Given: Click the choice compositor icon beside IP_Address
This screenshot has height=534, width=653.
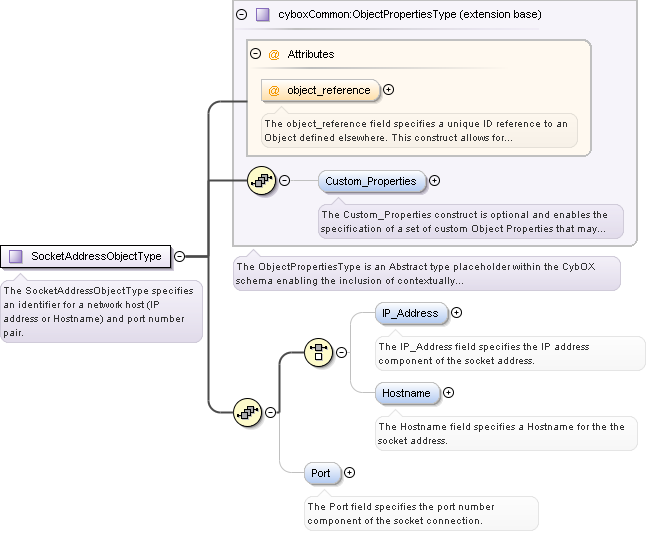Looking at the screenshot, I should [x=317, y=352].
